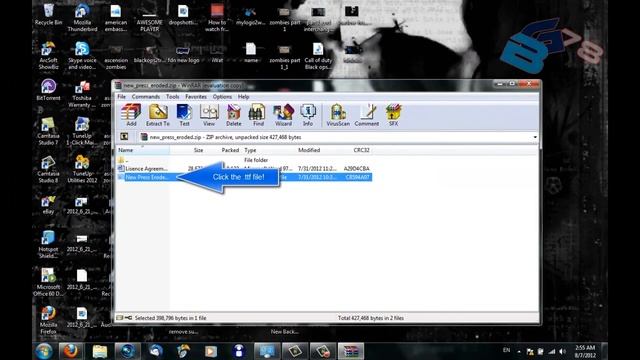This screenshot has width=640, height=360.
Task: Select Mozilla Firefox desktop shortcut
Action: (x=48, y=320)
